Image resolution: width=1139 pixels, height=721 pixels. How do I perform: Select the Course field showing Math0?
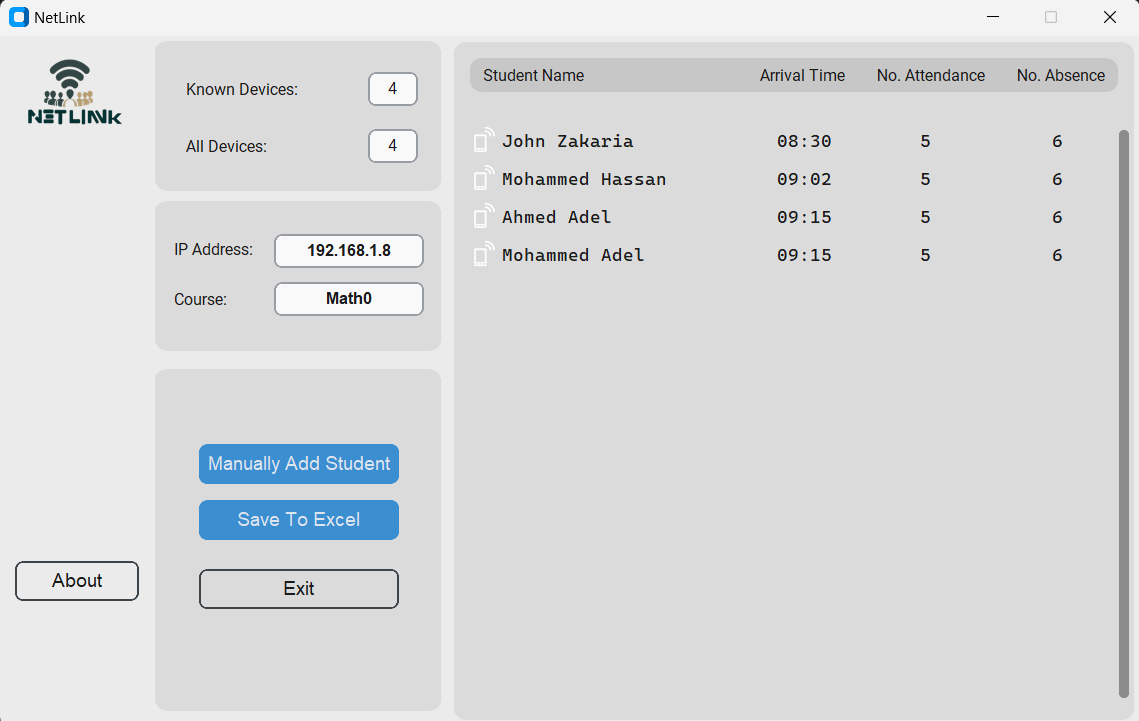click(x=348, y=298)
